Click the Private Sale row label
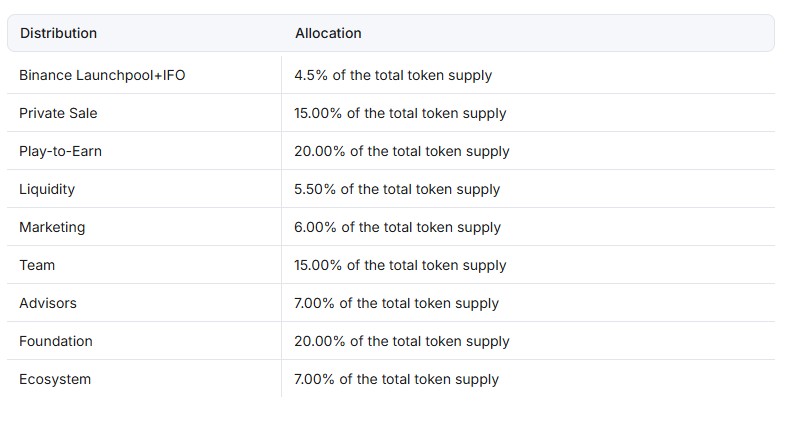The width and height of the screenshot is (811, 431). click(x=58, y=113)
